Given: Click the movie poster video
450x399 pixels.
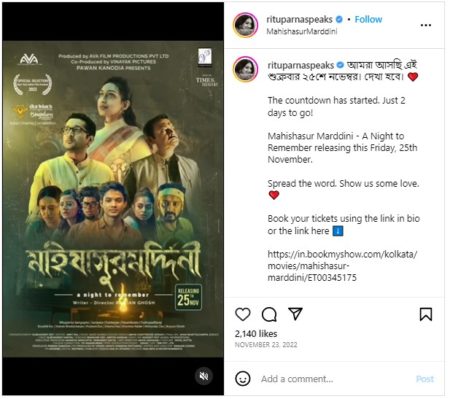Looking at the screenshot, I should coord(113,199).
